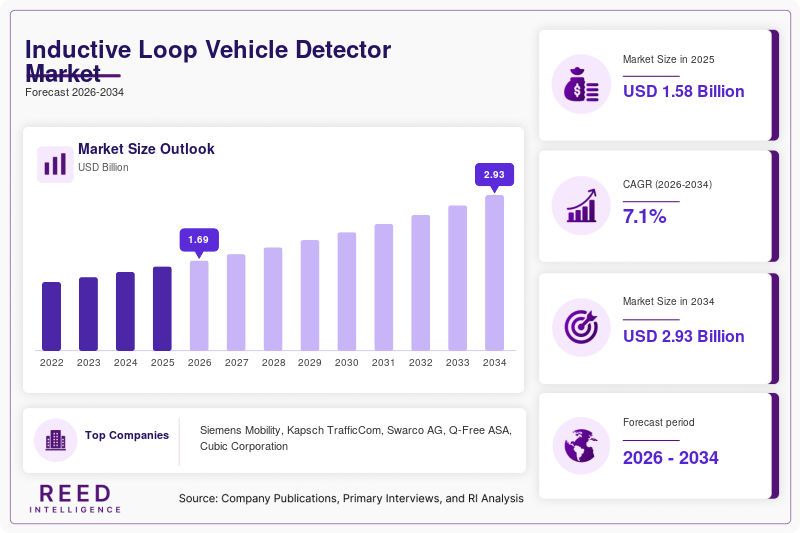This screenshot has height=533, width=800.
Task: Click the target icon for Market Size 2034
Action: (581, 327)
